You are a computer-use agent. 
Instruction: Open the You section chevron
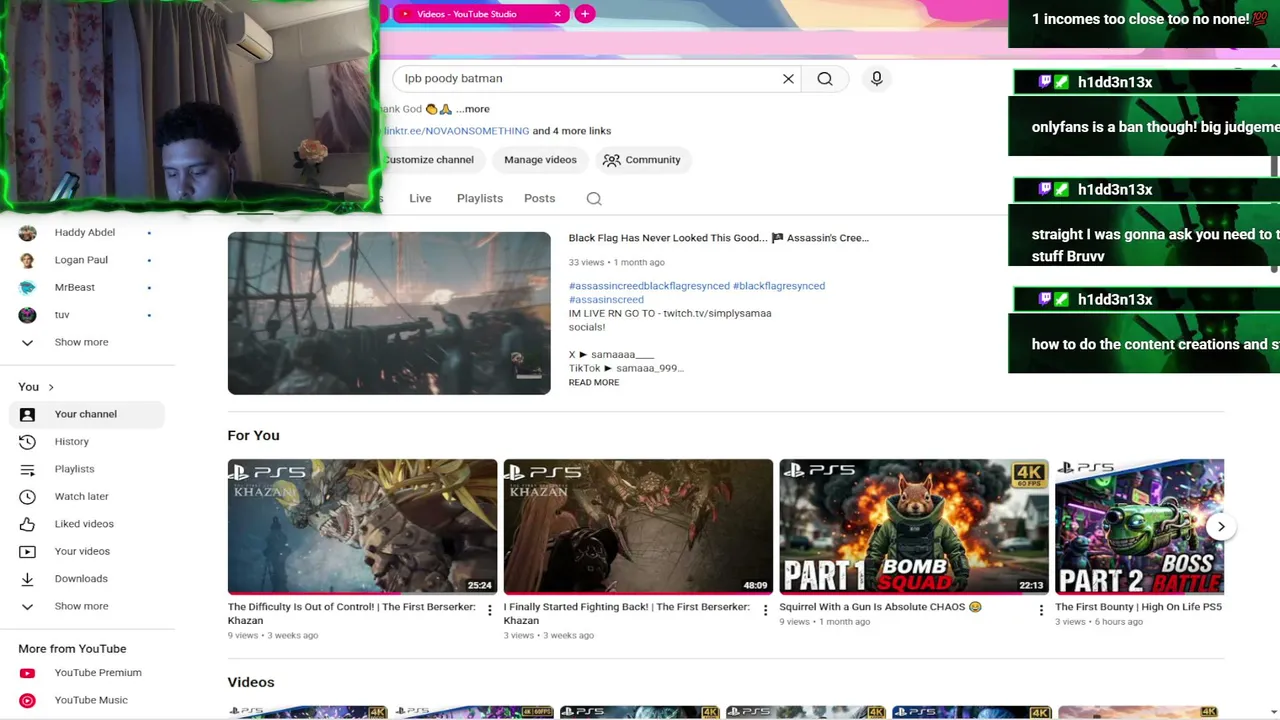51,387
